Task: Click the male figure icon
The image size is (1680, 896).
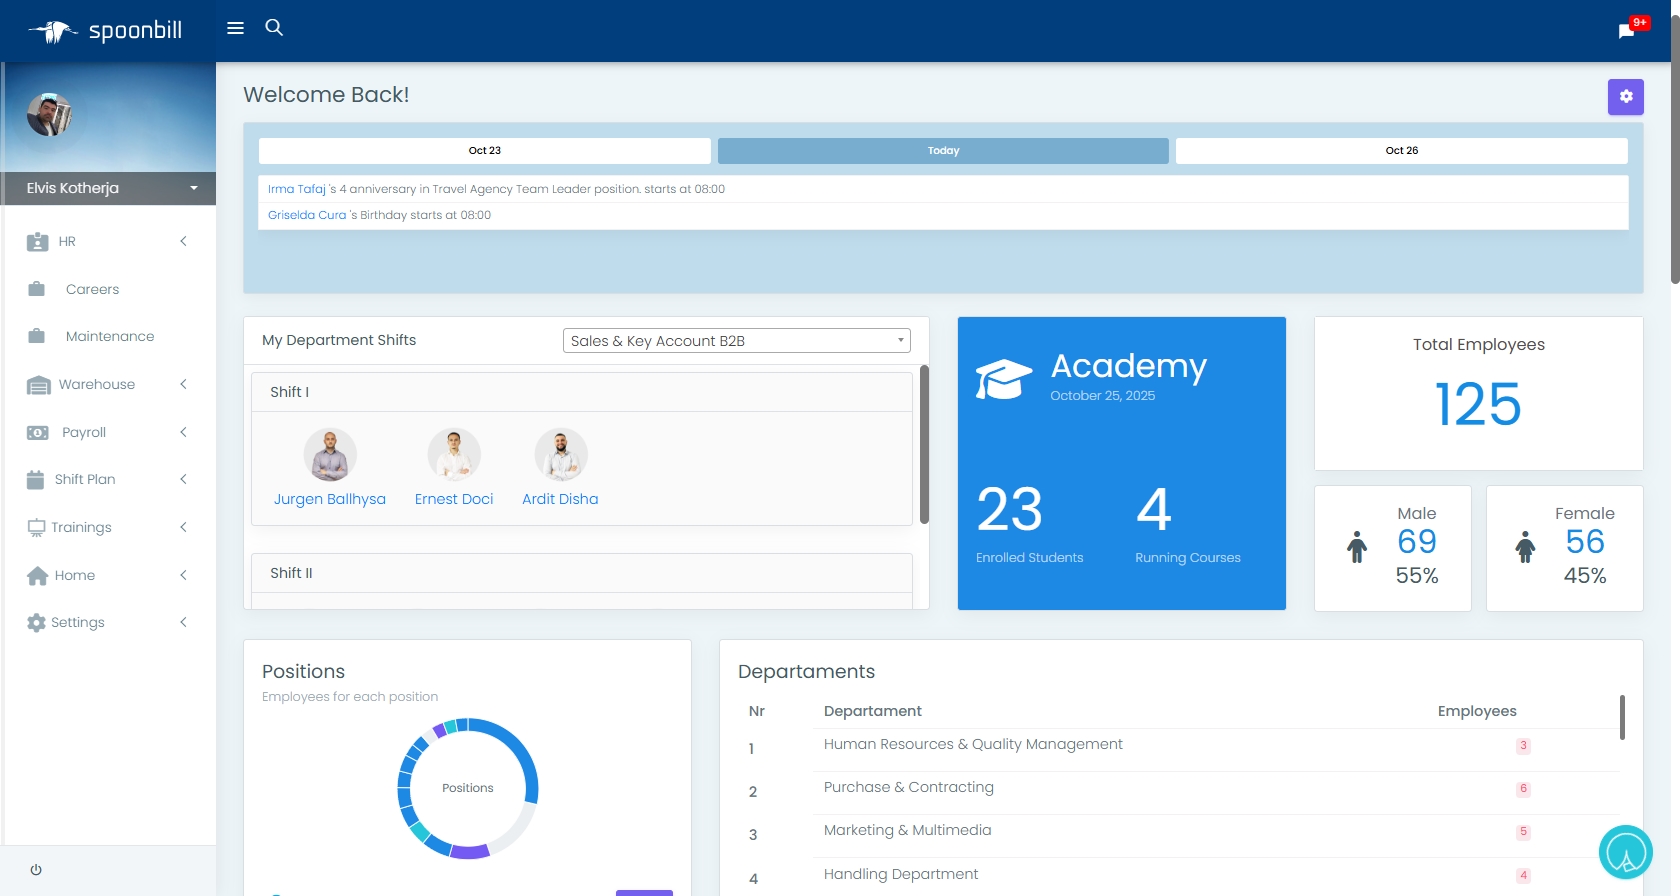Action: coord(1357,547)
